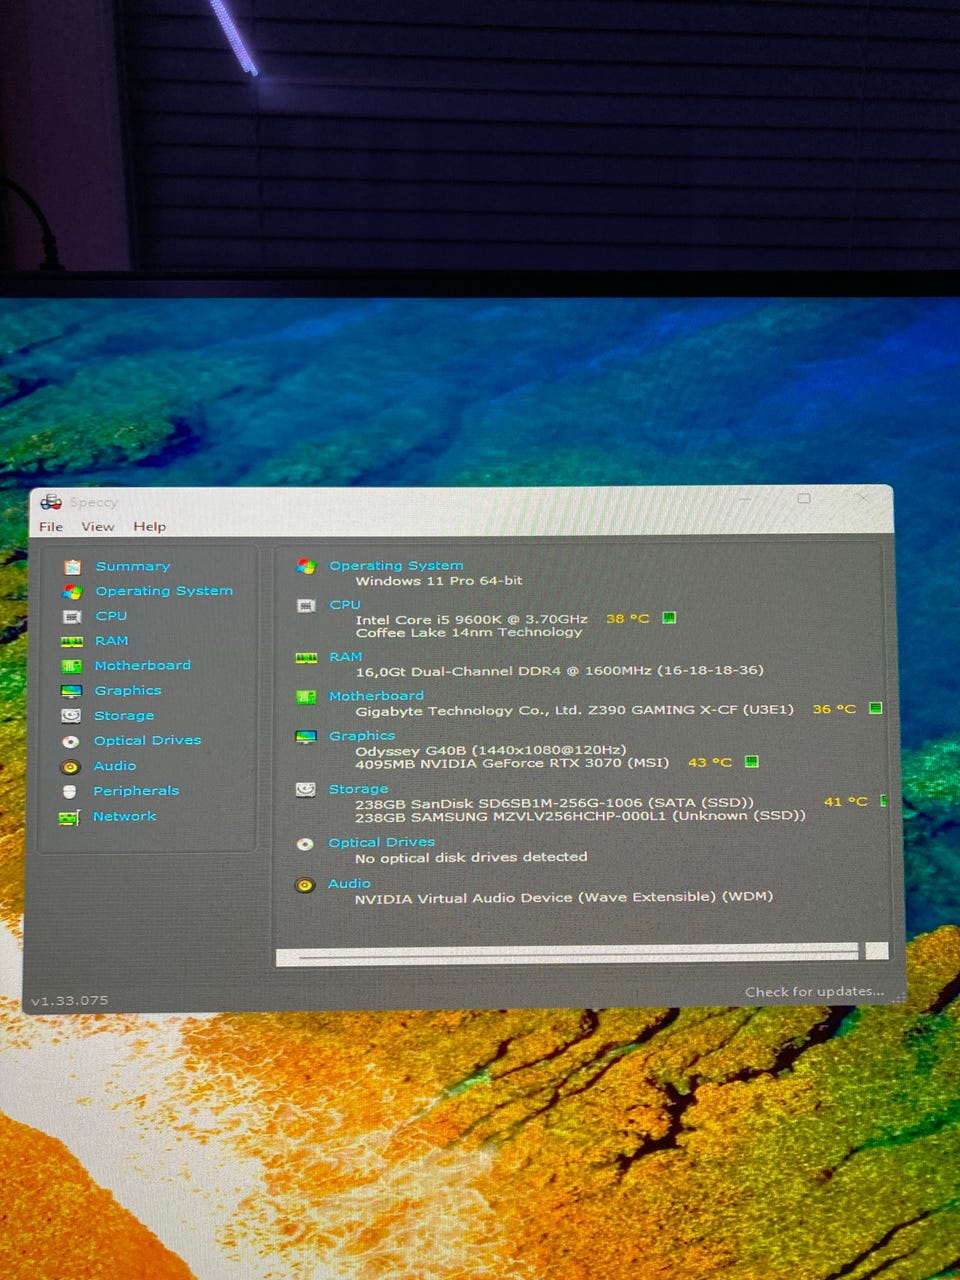Click the motherboard temperature 36 °C reading
The width and height of the screenshot is (960, 1280).
coord(834,709)
